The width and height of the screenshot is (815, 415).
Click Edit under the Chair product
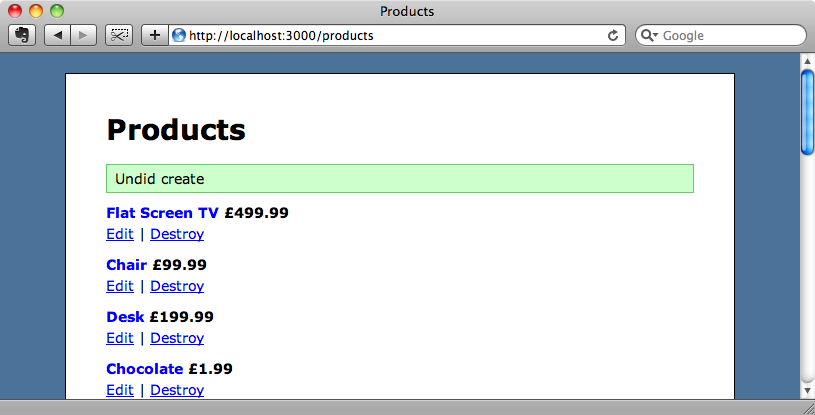click(x=120, y=286)
